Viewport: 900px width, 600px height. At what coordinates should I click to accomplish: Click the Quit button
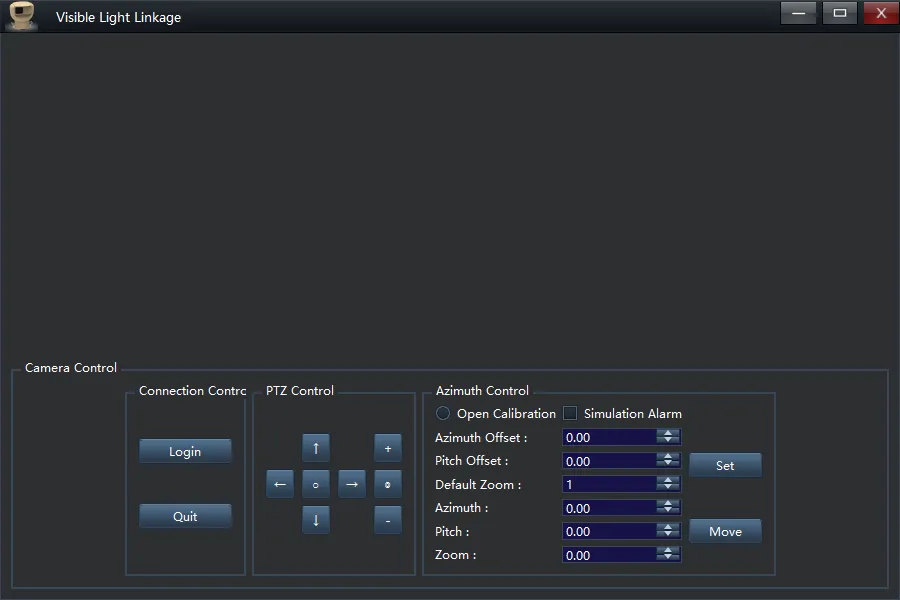[185, 517]
